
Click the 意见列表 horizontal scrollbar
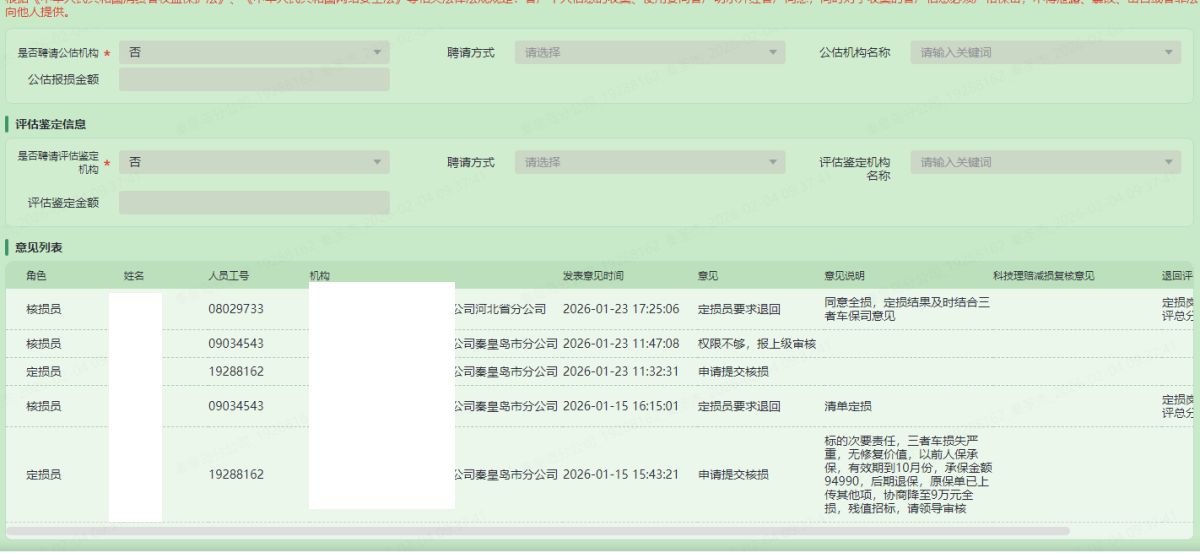(x=538, y=531)
